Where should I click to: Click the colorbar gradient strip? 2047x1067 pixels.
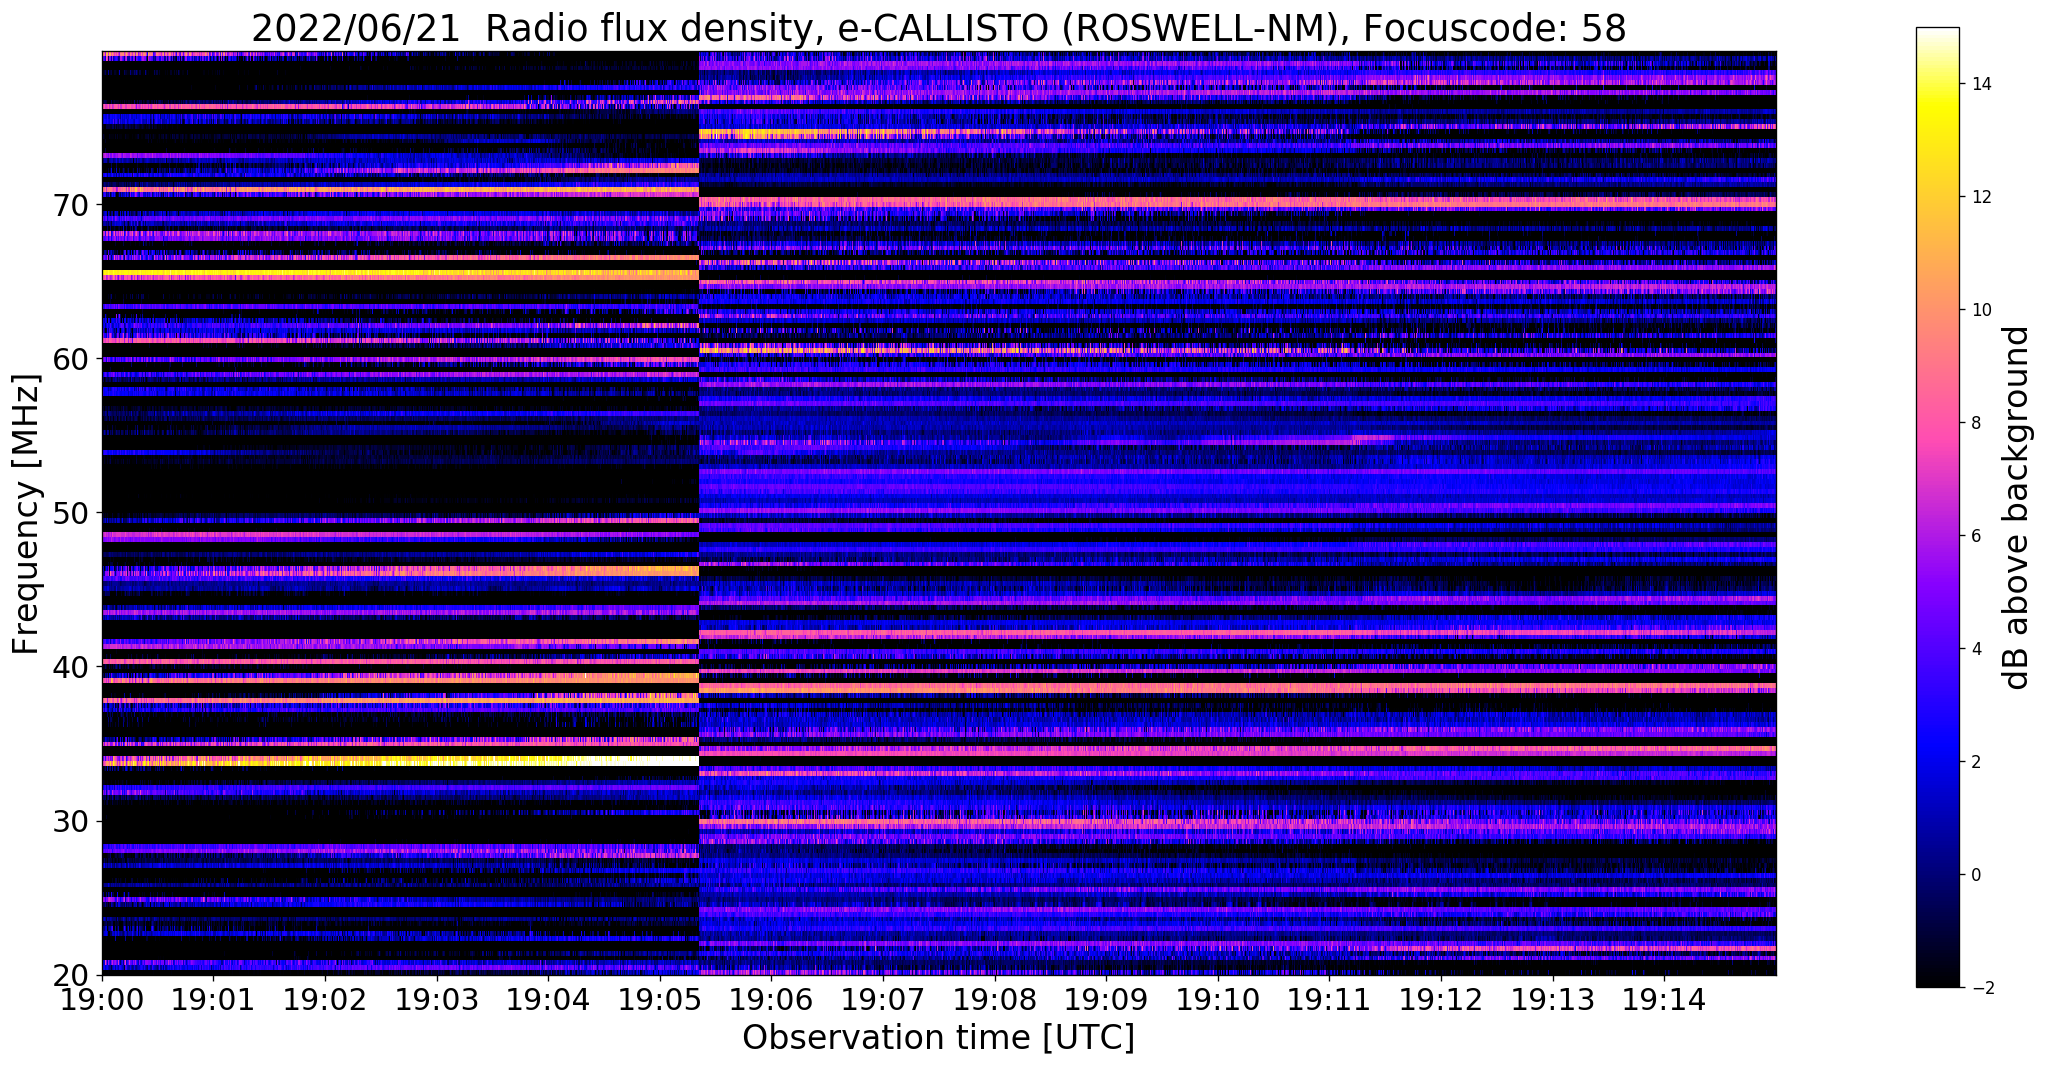click(1937, 508)
